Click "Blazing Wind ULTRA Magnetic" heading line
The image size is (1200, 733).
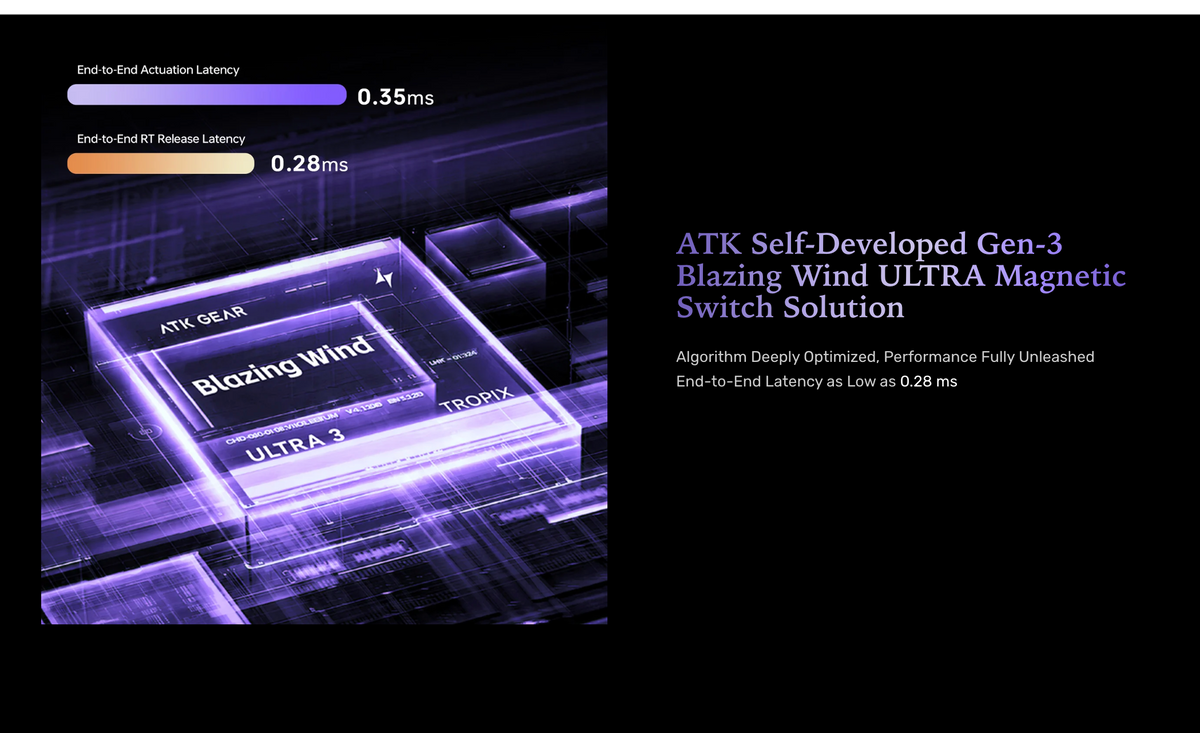pos(901,276)
